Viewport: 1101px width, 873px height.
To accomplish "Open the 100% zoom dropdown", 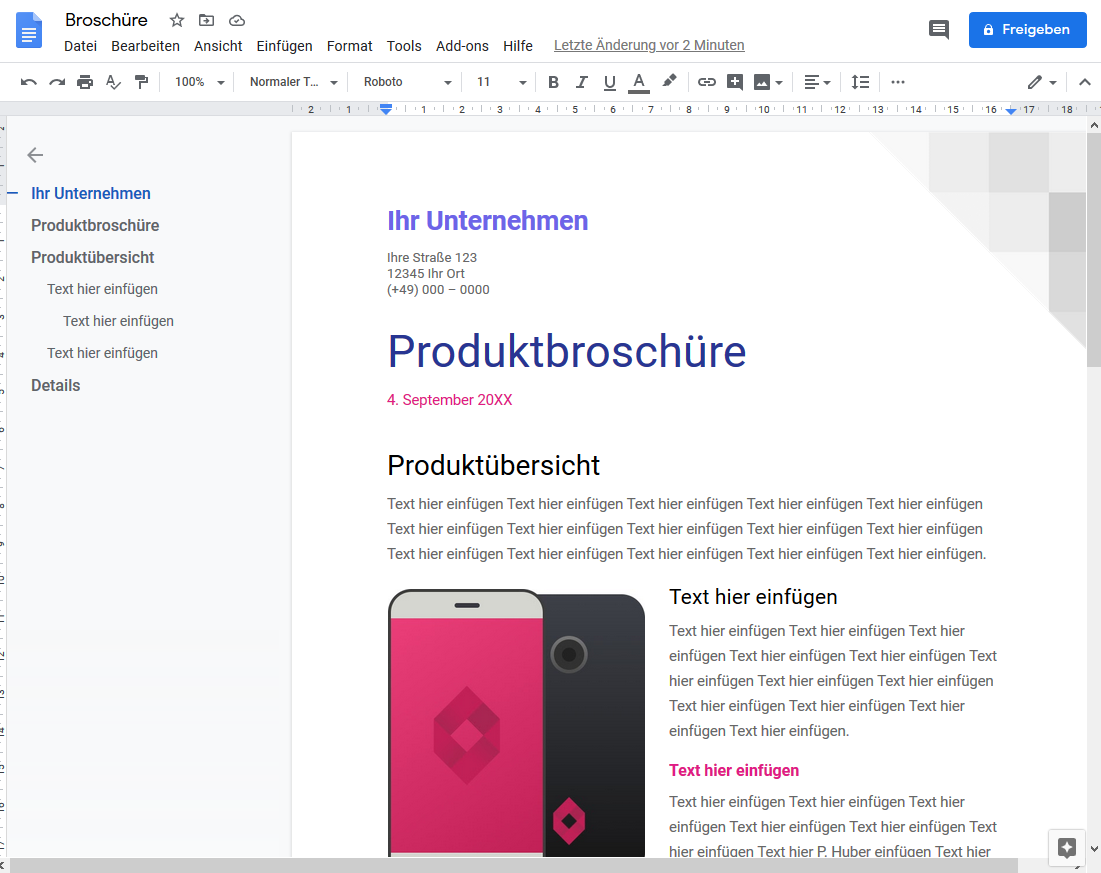I will click(199, 82).
